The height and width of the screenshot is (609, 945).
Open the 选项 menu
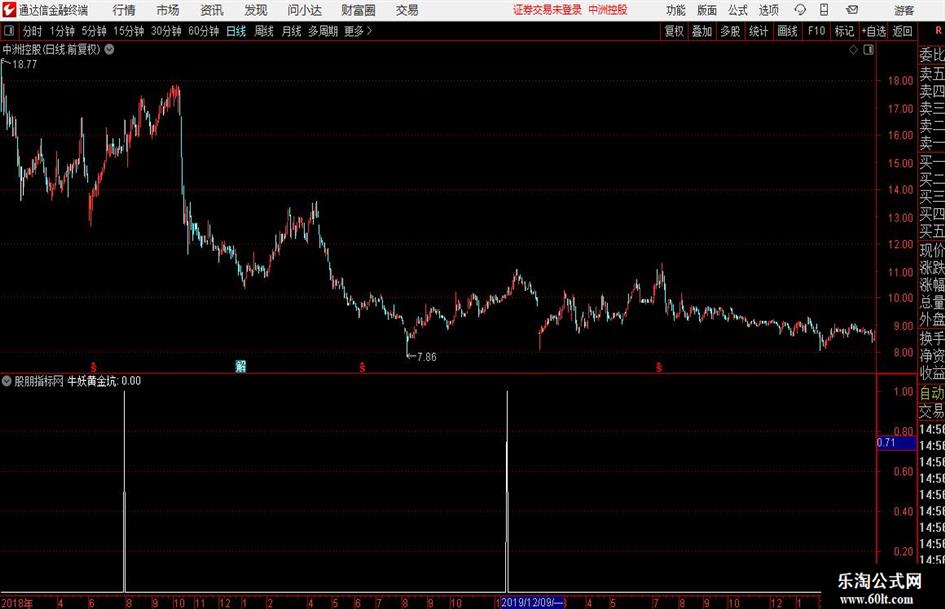click(x=768, y=10)
